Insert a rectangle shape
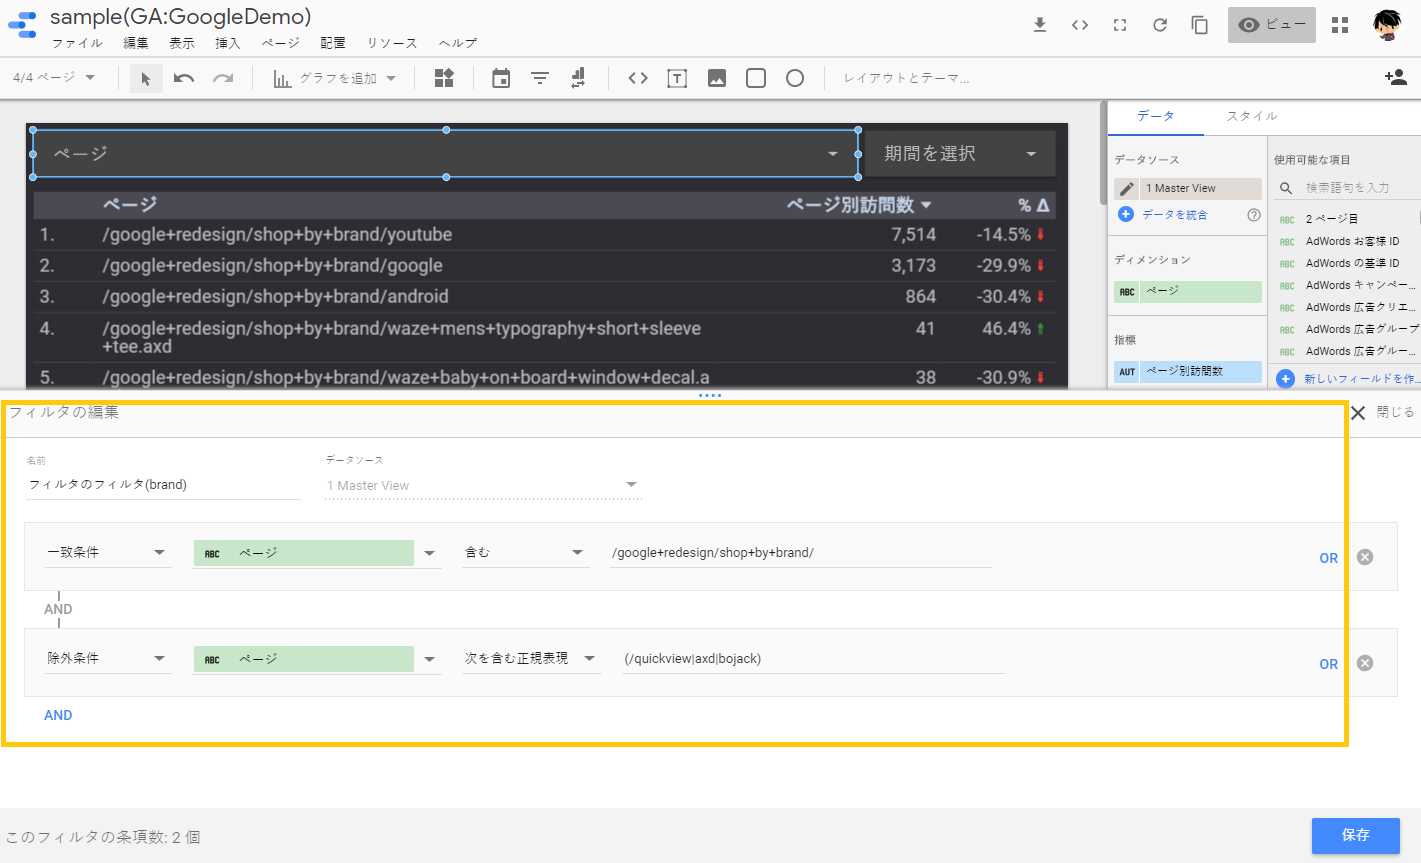The height and width of the screenshot is (863, 1421). pyautogui.click(x=756, y=78)
